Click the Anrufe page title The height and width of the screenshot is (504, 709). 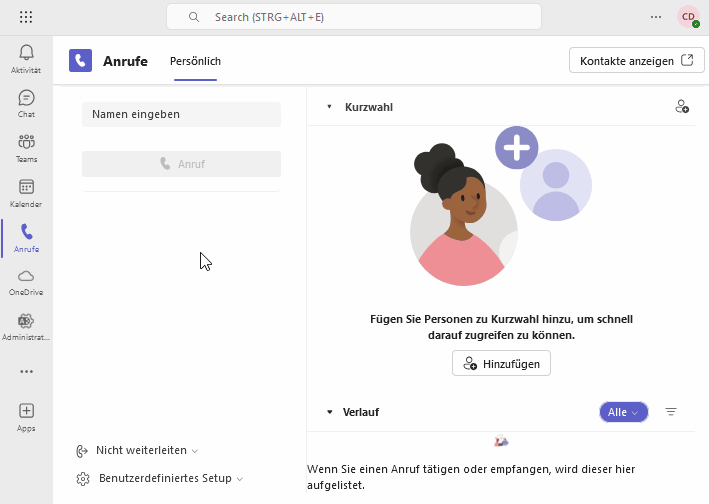pos(125,61)
